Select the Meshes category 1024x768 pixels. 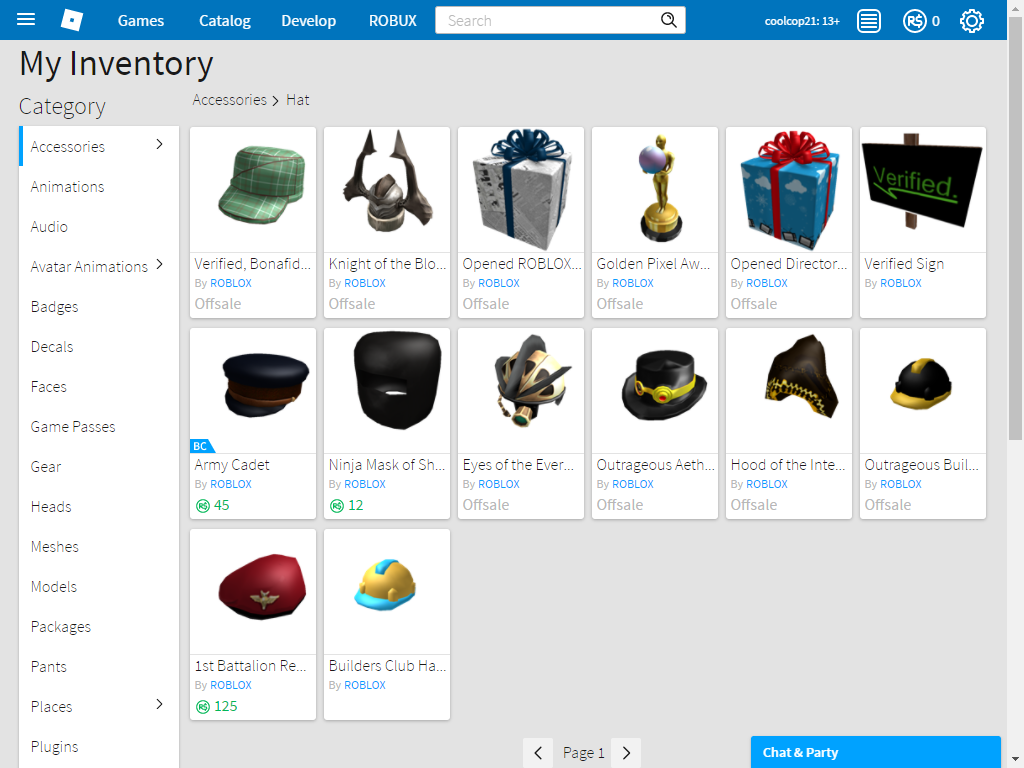(x=99, y=547)
